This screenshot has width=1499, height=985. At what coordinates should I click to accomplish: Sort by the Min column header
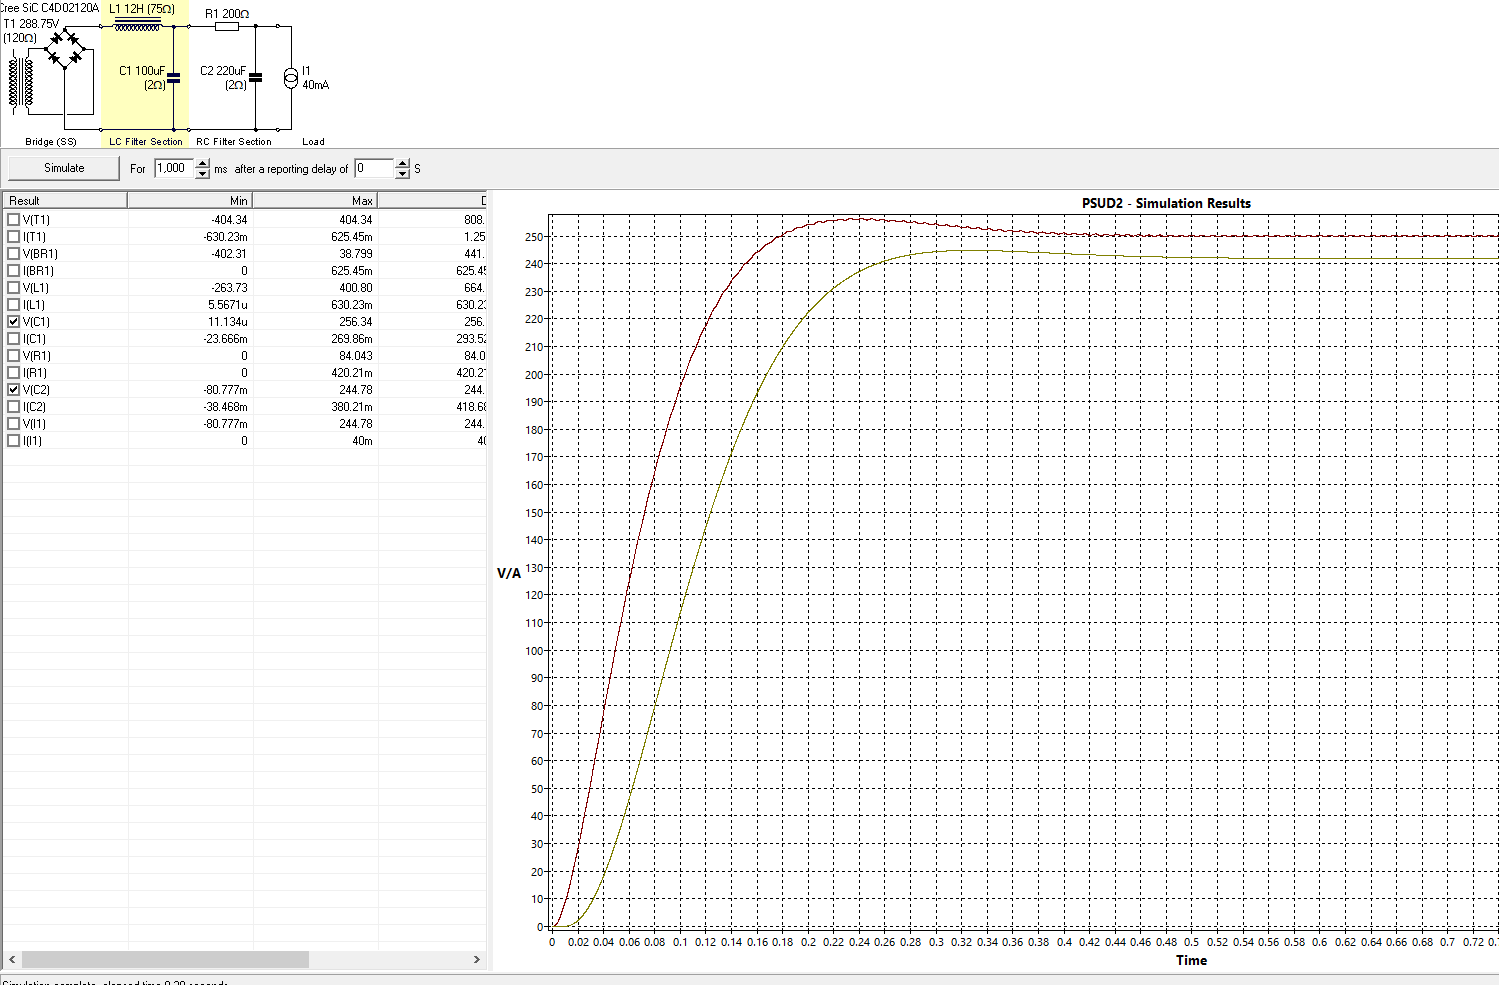pyautogui.click(x=190, y=201)
